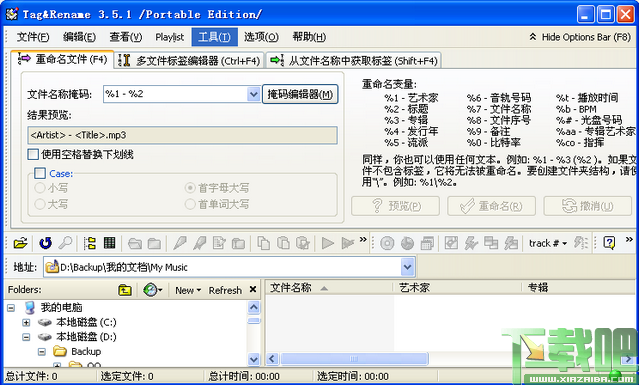This screenshot has height=385, width=639.
Task: Click the blue refresh arrow toolbar icon
Action: 45,243
